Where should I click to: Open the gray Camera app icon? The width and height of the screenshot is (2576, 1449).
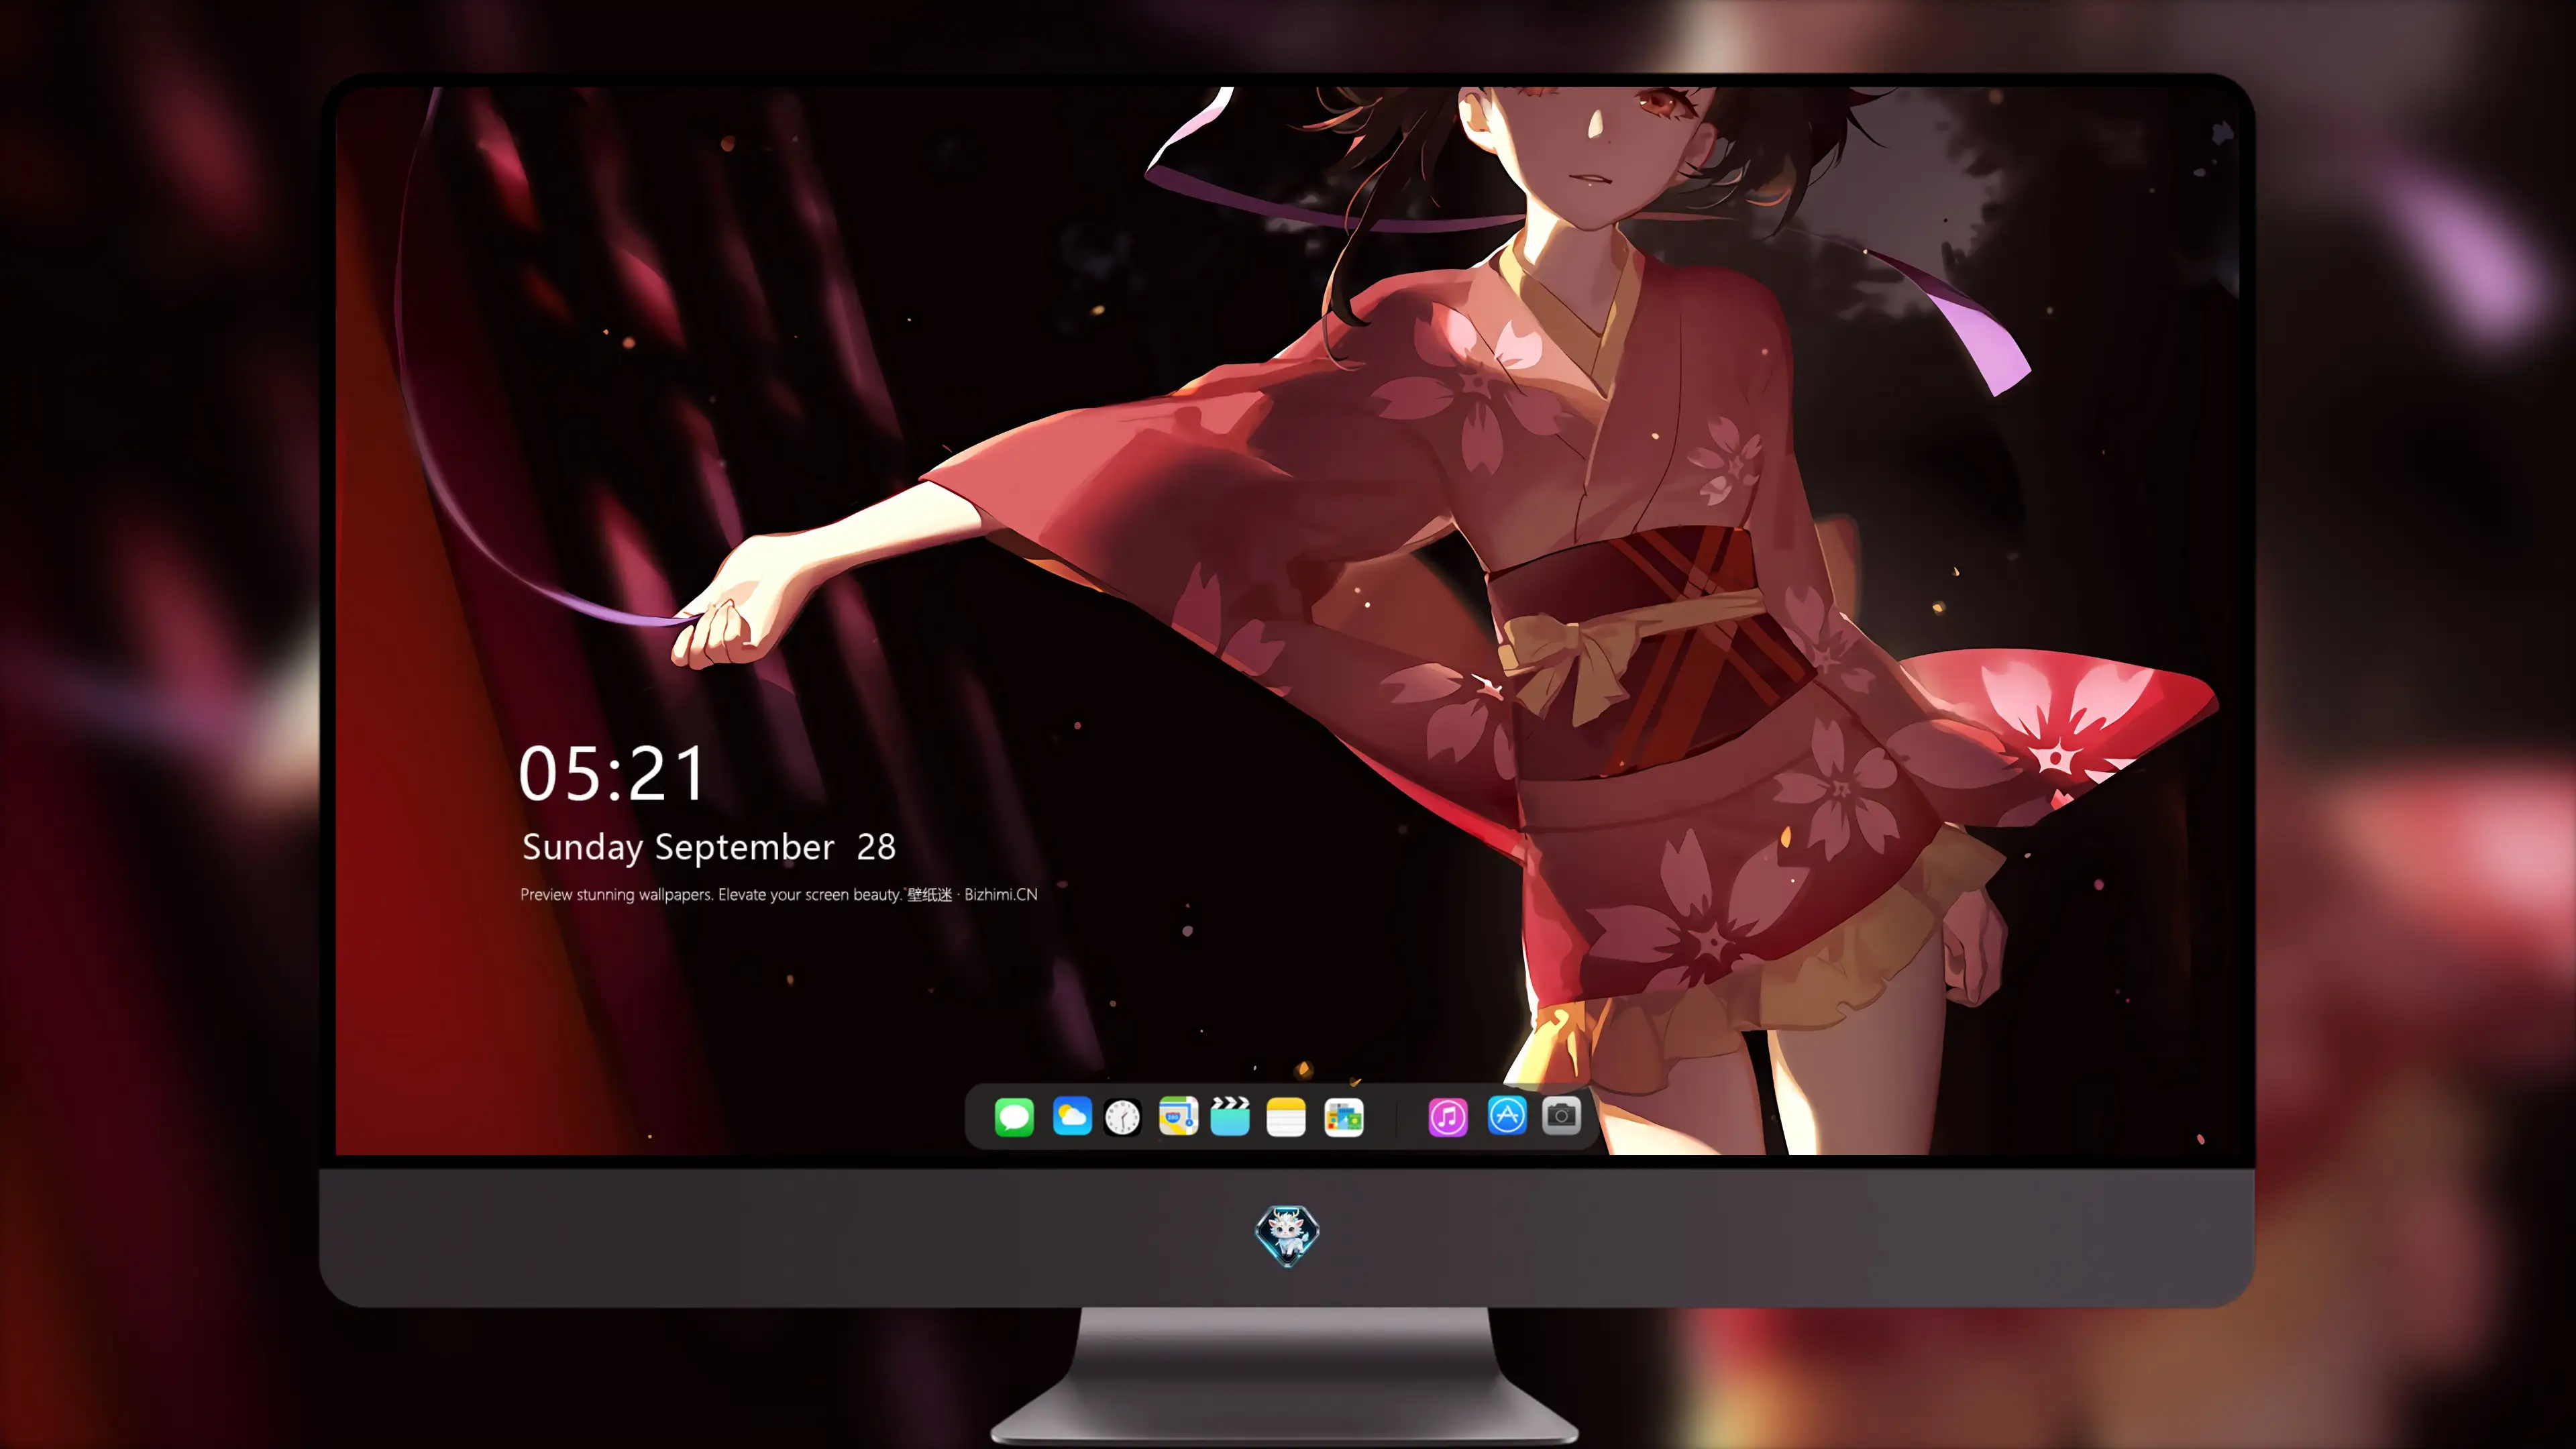coord(1561,1115)
